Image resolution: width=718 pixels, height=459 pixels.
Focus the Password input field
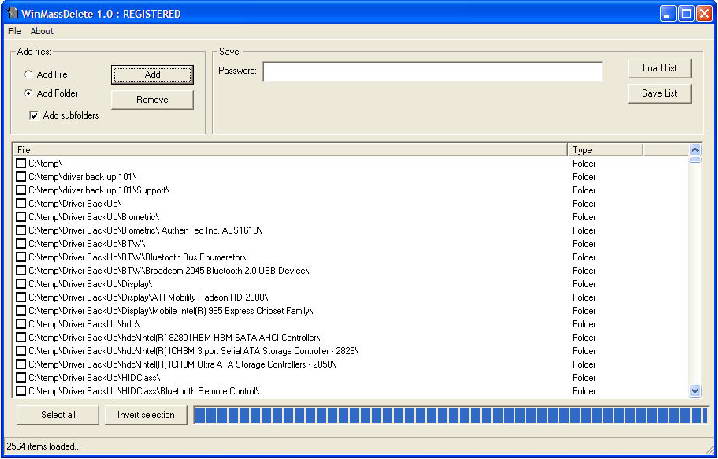pos(433,72)
